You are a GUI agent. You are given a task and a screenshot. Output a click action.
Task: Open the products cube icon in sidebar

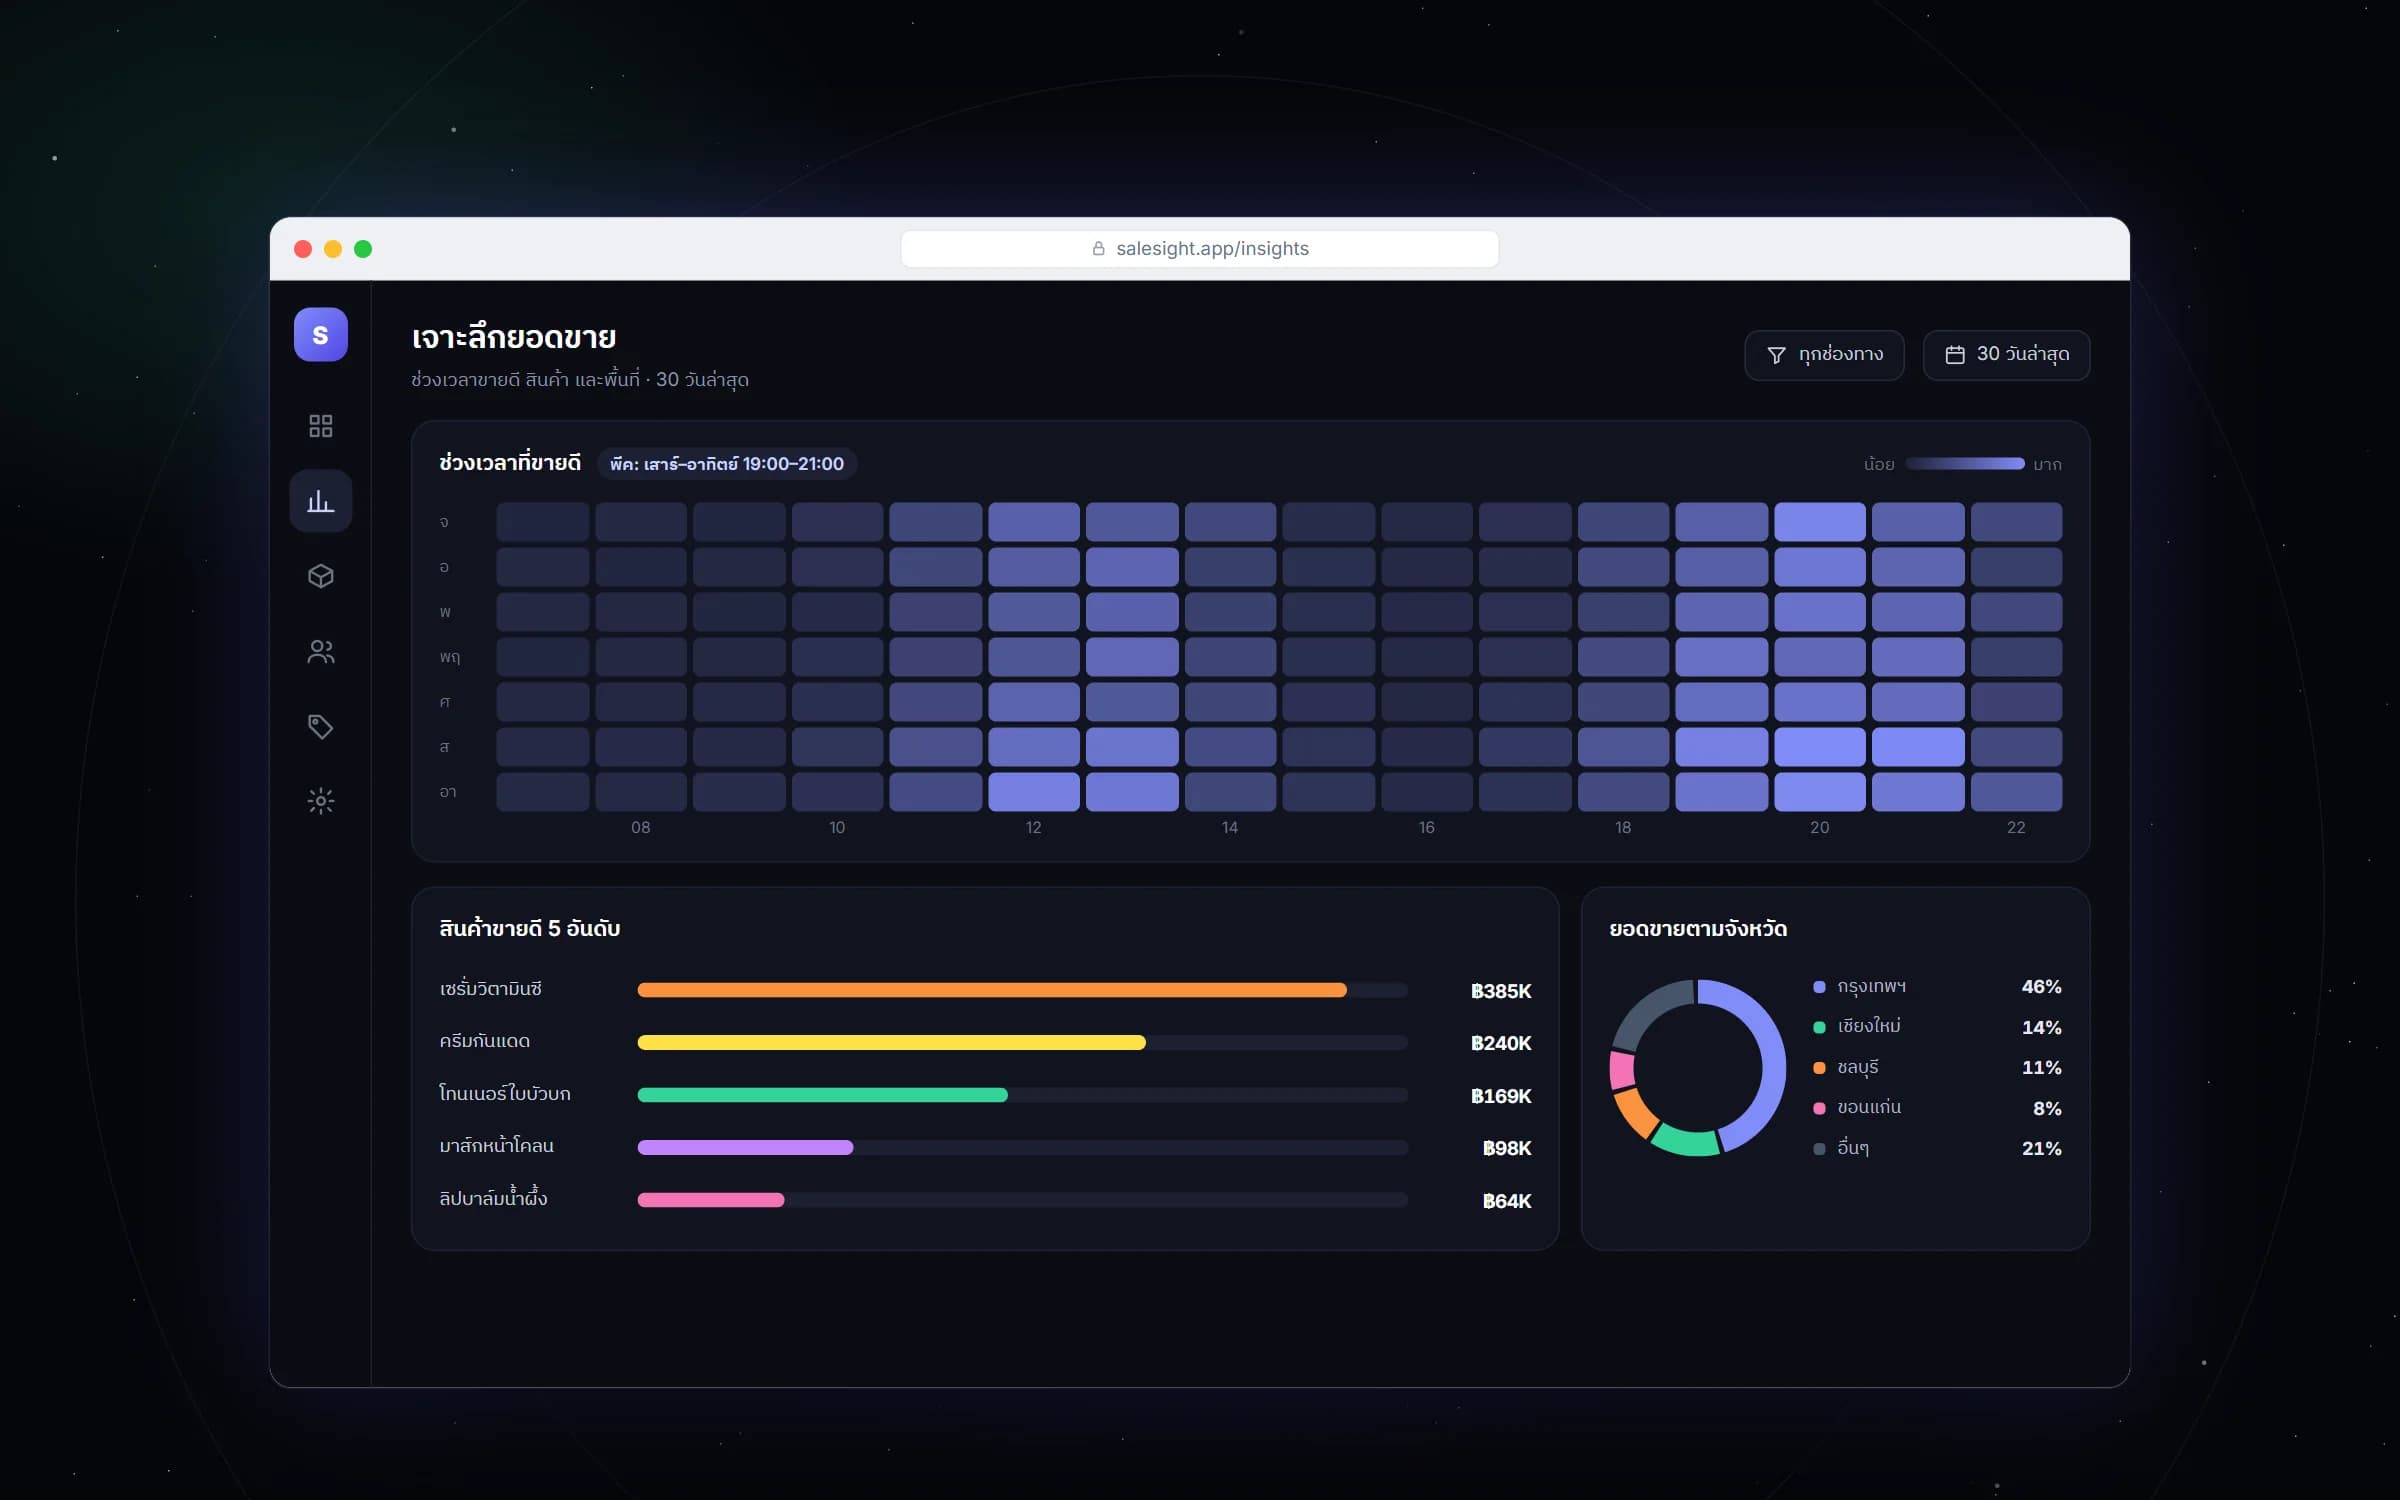[320, 576]
